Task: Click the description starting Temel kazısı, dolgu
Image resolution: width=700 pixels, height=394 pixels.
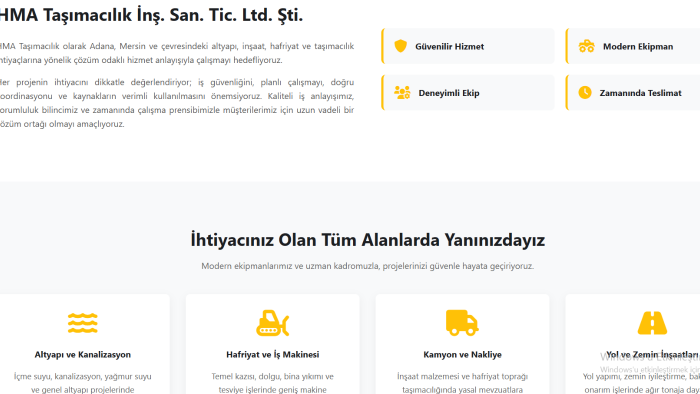Action: 272,383
